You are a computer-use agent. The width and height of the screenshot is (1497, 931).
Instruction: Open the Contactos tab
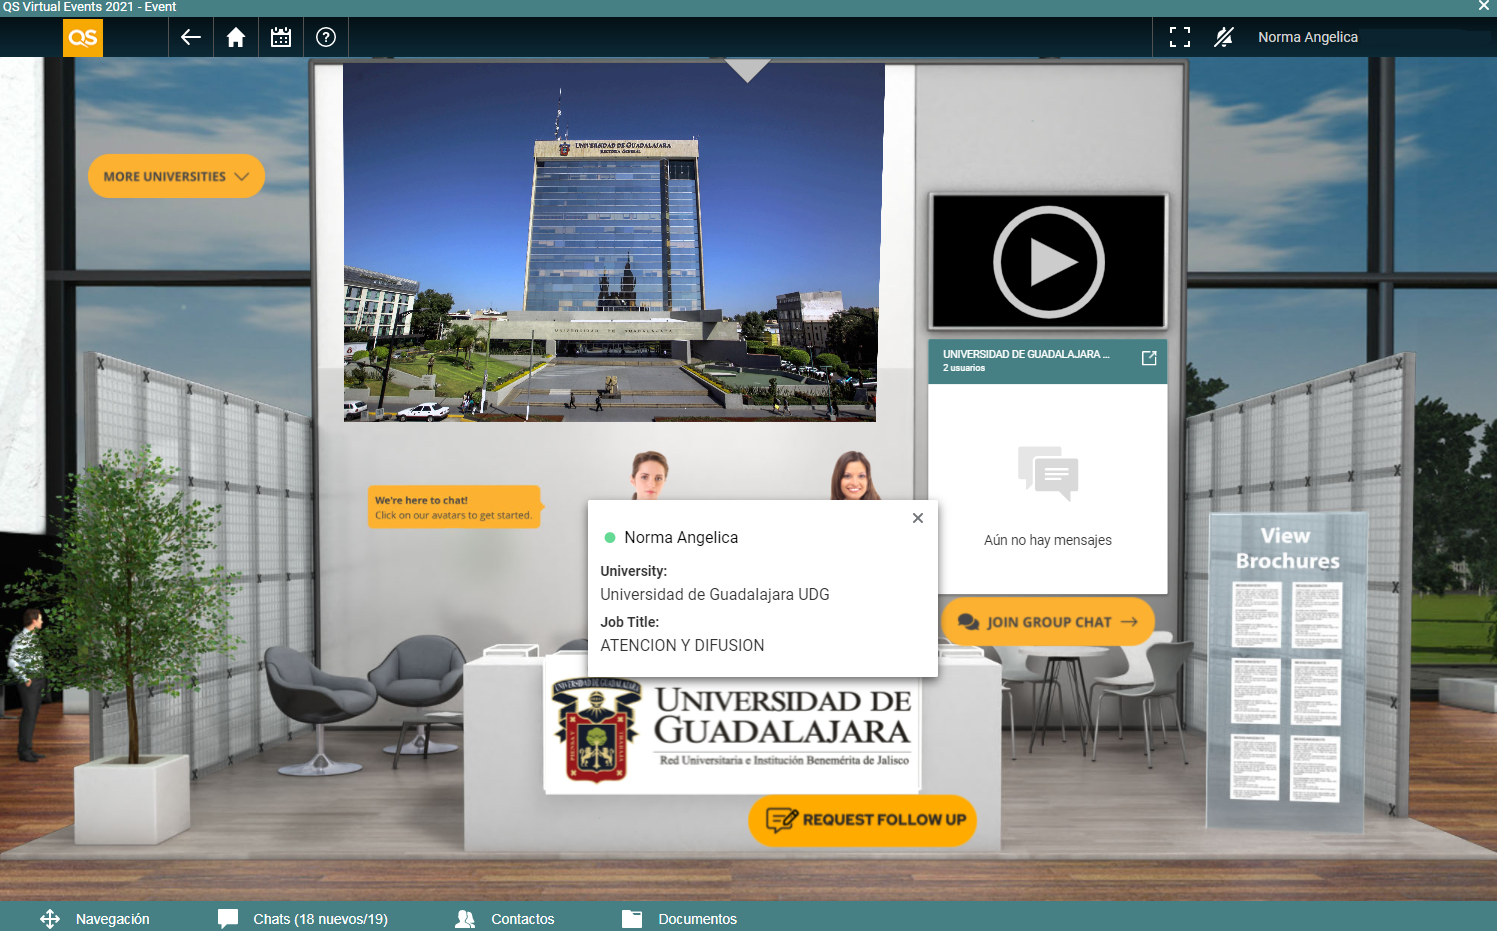[505, 918]
